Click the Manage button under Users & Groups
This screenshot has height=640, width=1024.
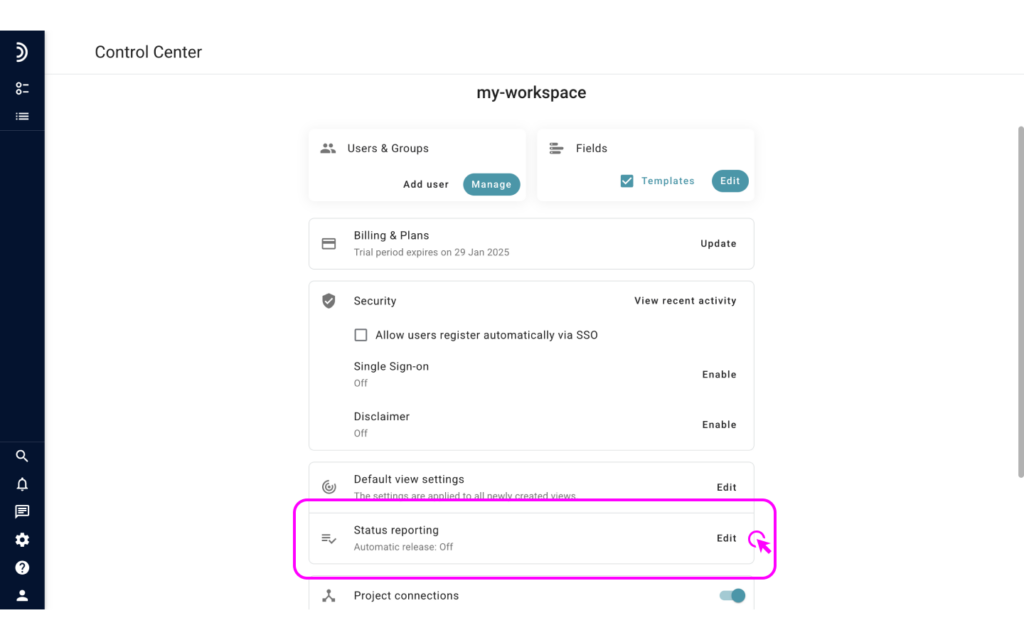point(491,184)
